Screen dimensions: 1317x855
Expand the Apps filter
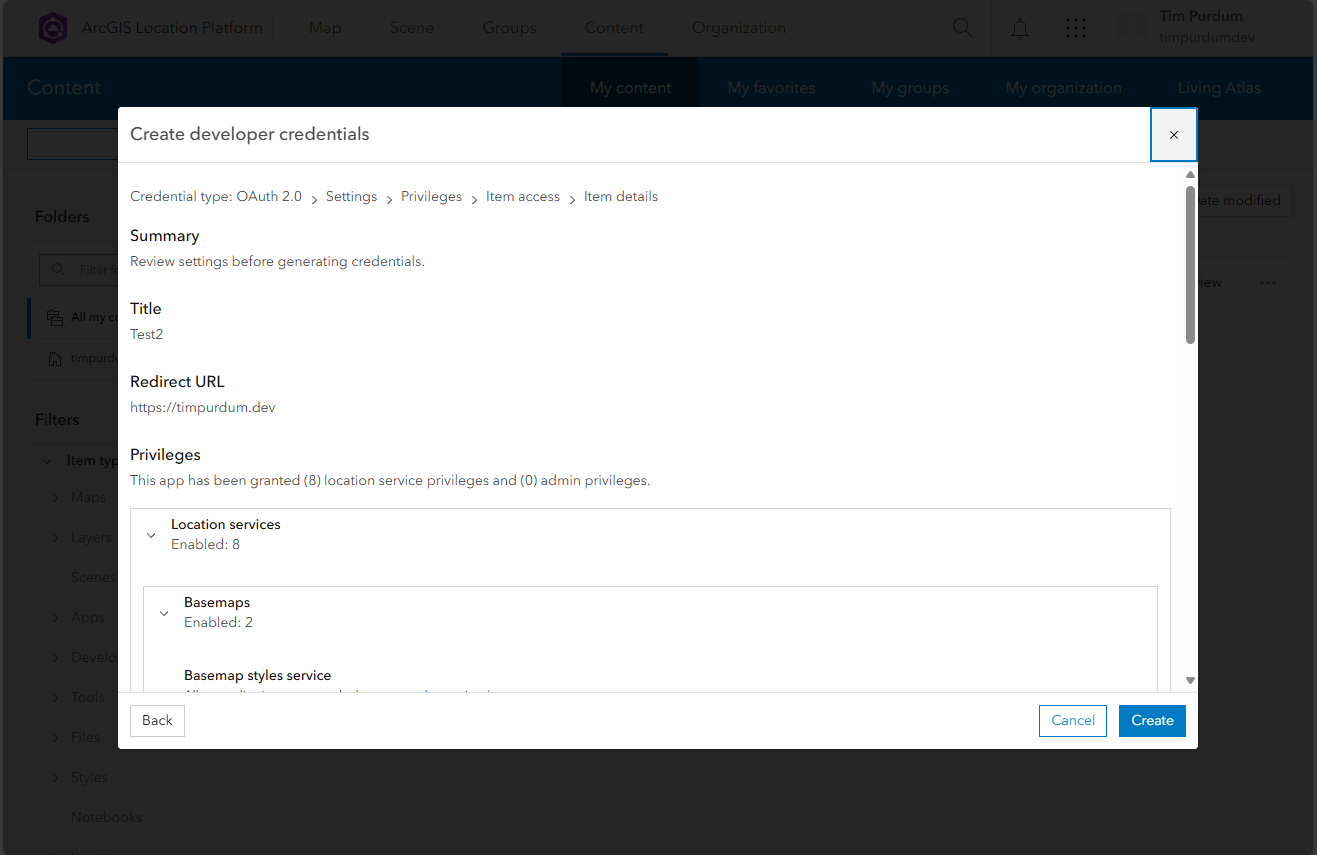pyautogui.click(x=55, y=618)
